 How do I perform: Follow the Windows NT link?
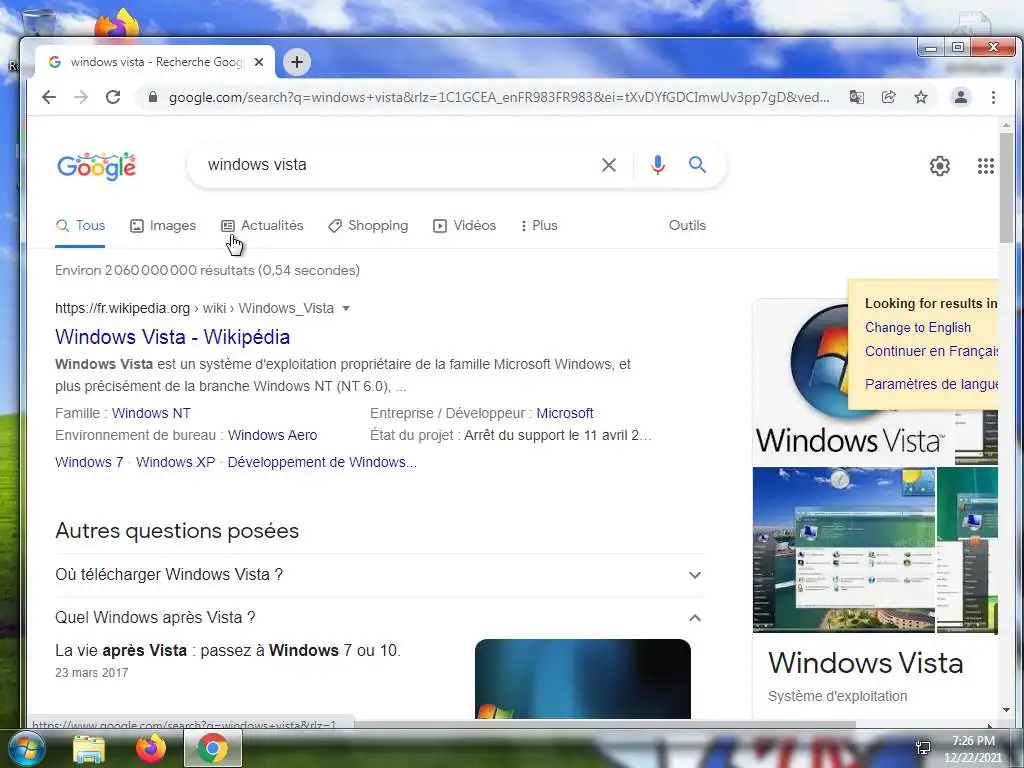coord(152,413)
